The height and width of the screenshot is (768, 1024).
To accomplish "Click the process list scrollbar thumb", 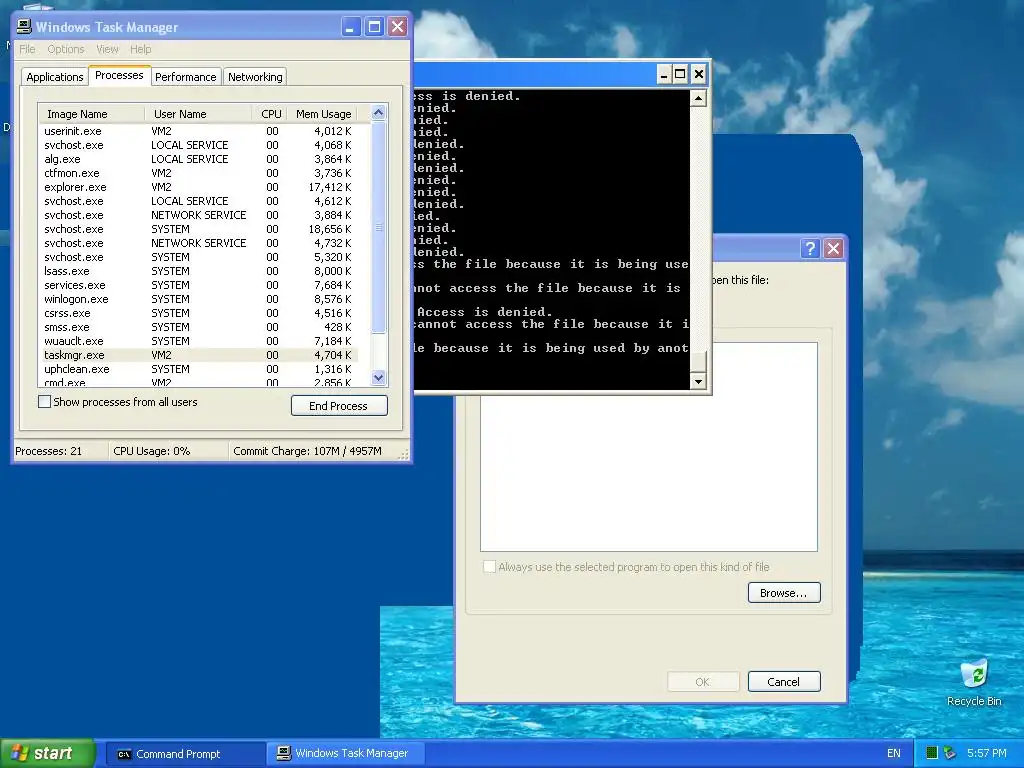I will (x=379, y=227).
